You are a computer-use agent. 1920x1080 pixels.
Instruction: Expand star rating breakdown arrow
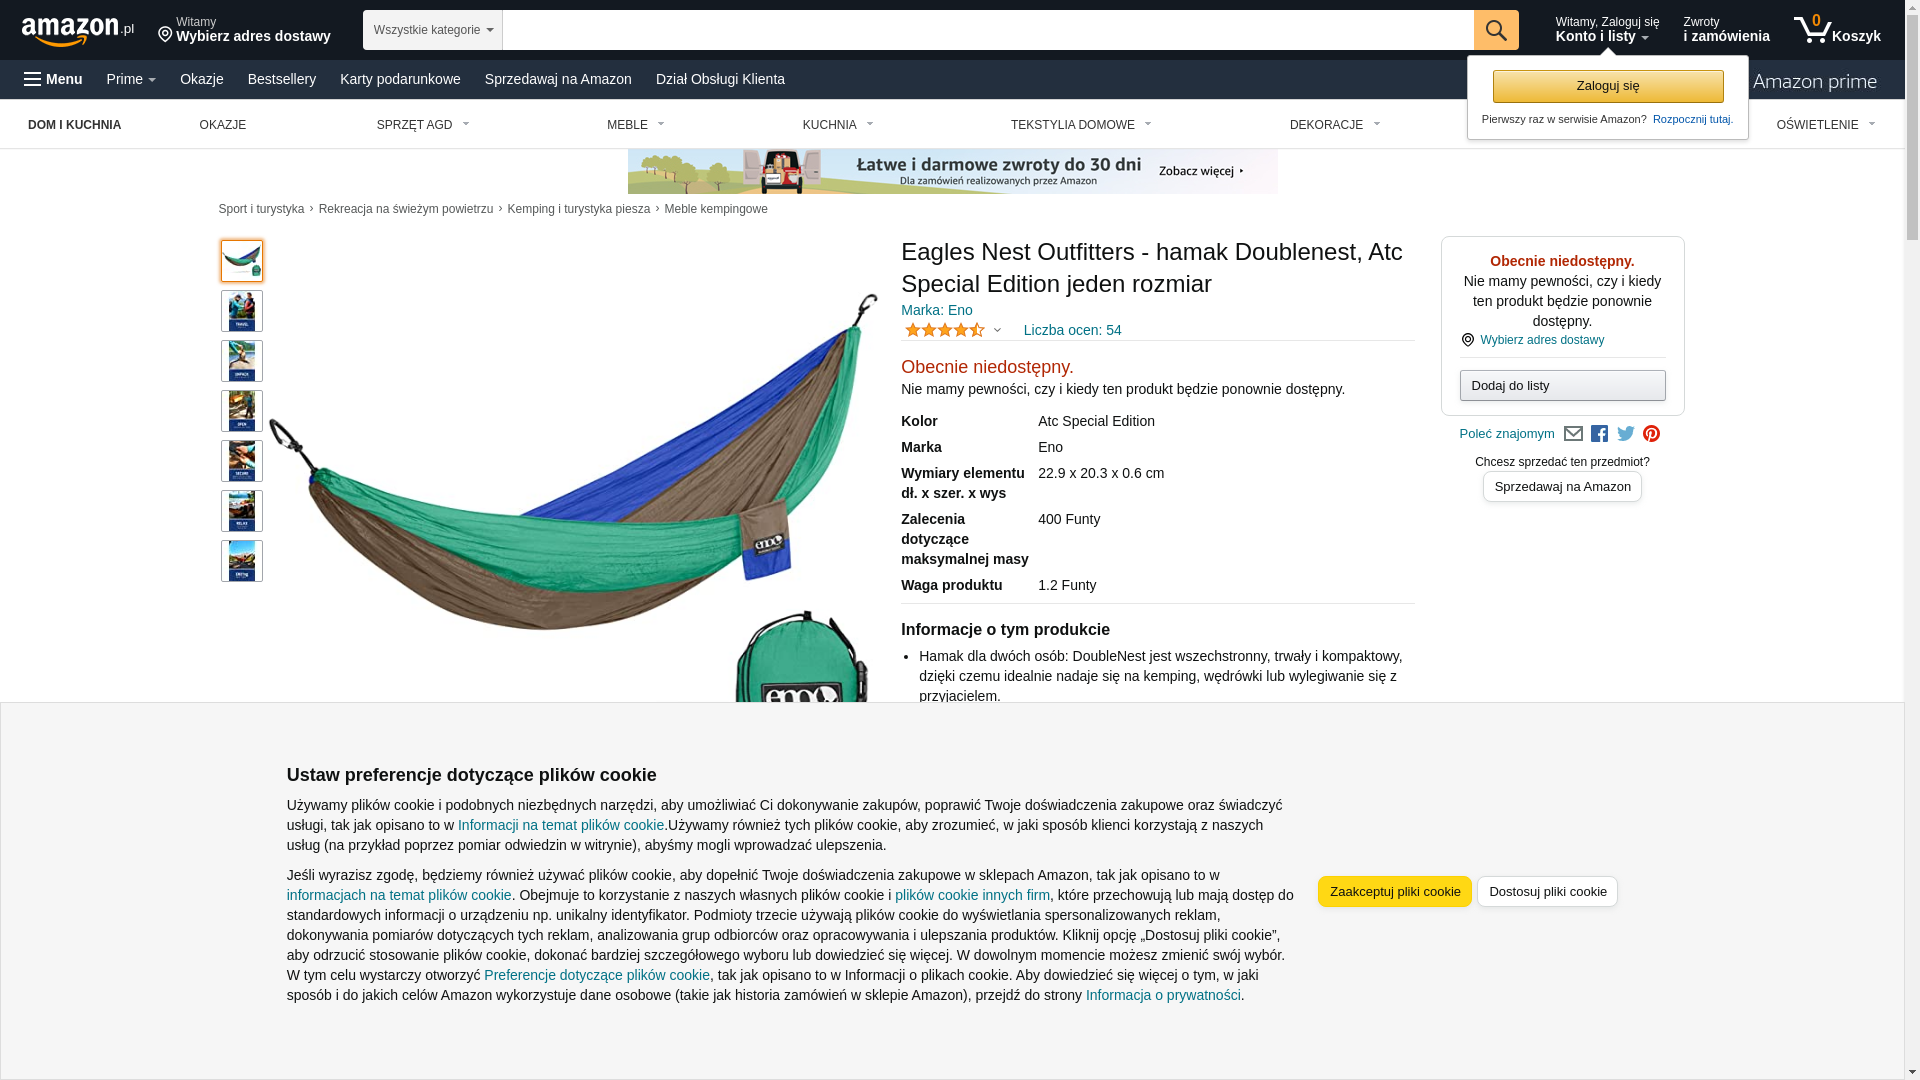coord(997,330)
